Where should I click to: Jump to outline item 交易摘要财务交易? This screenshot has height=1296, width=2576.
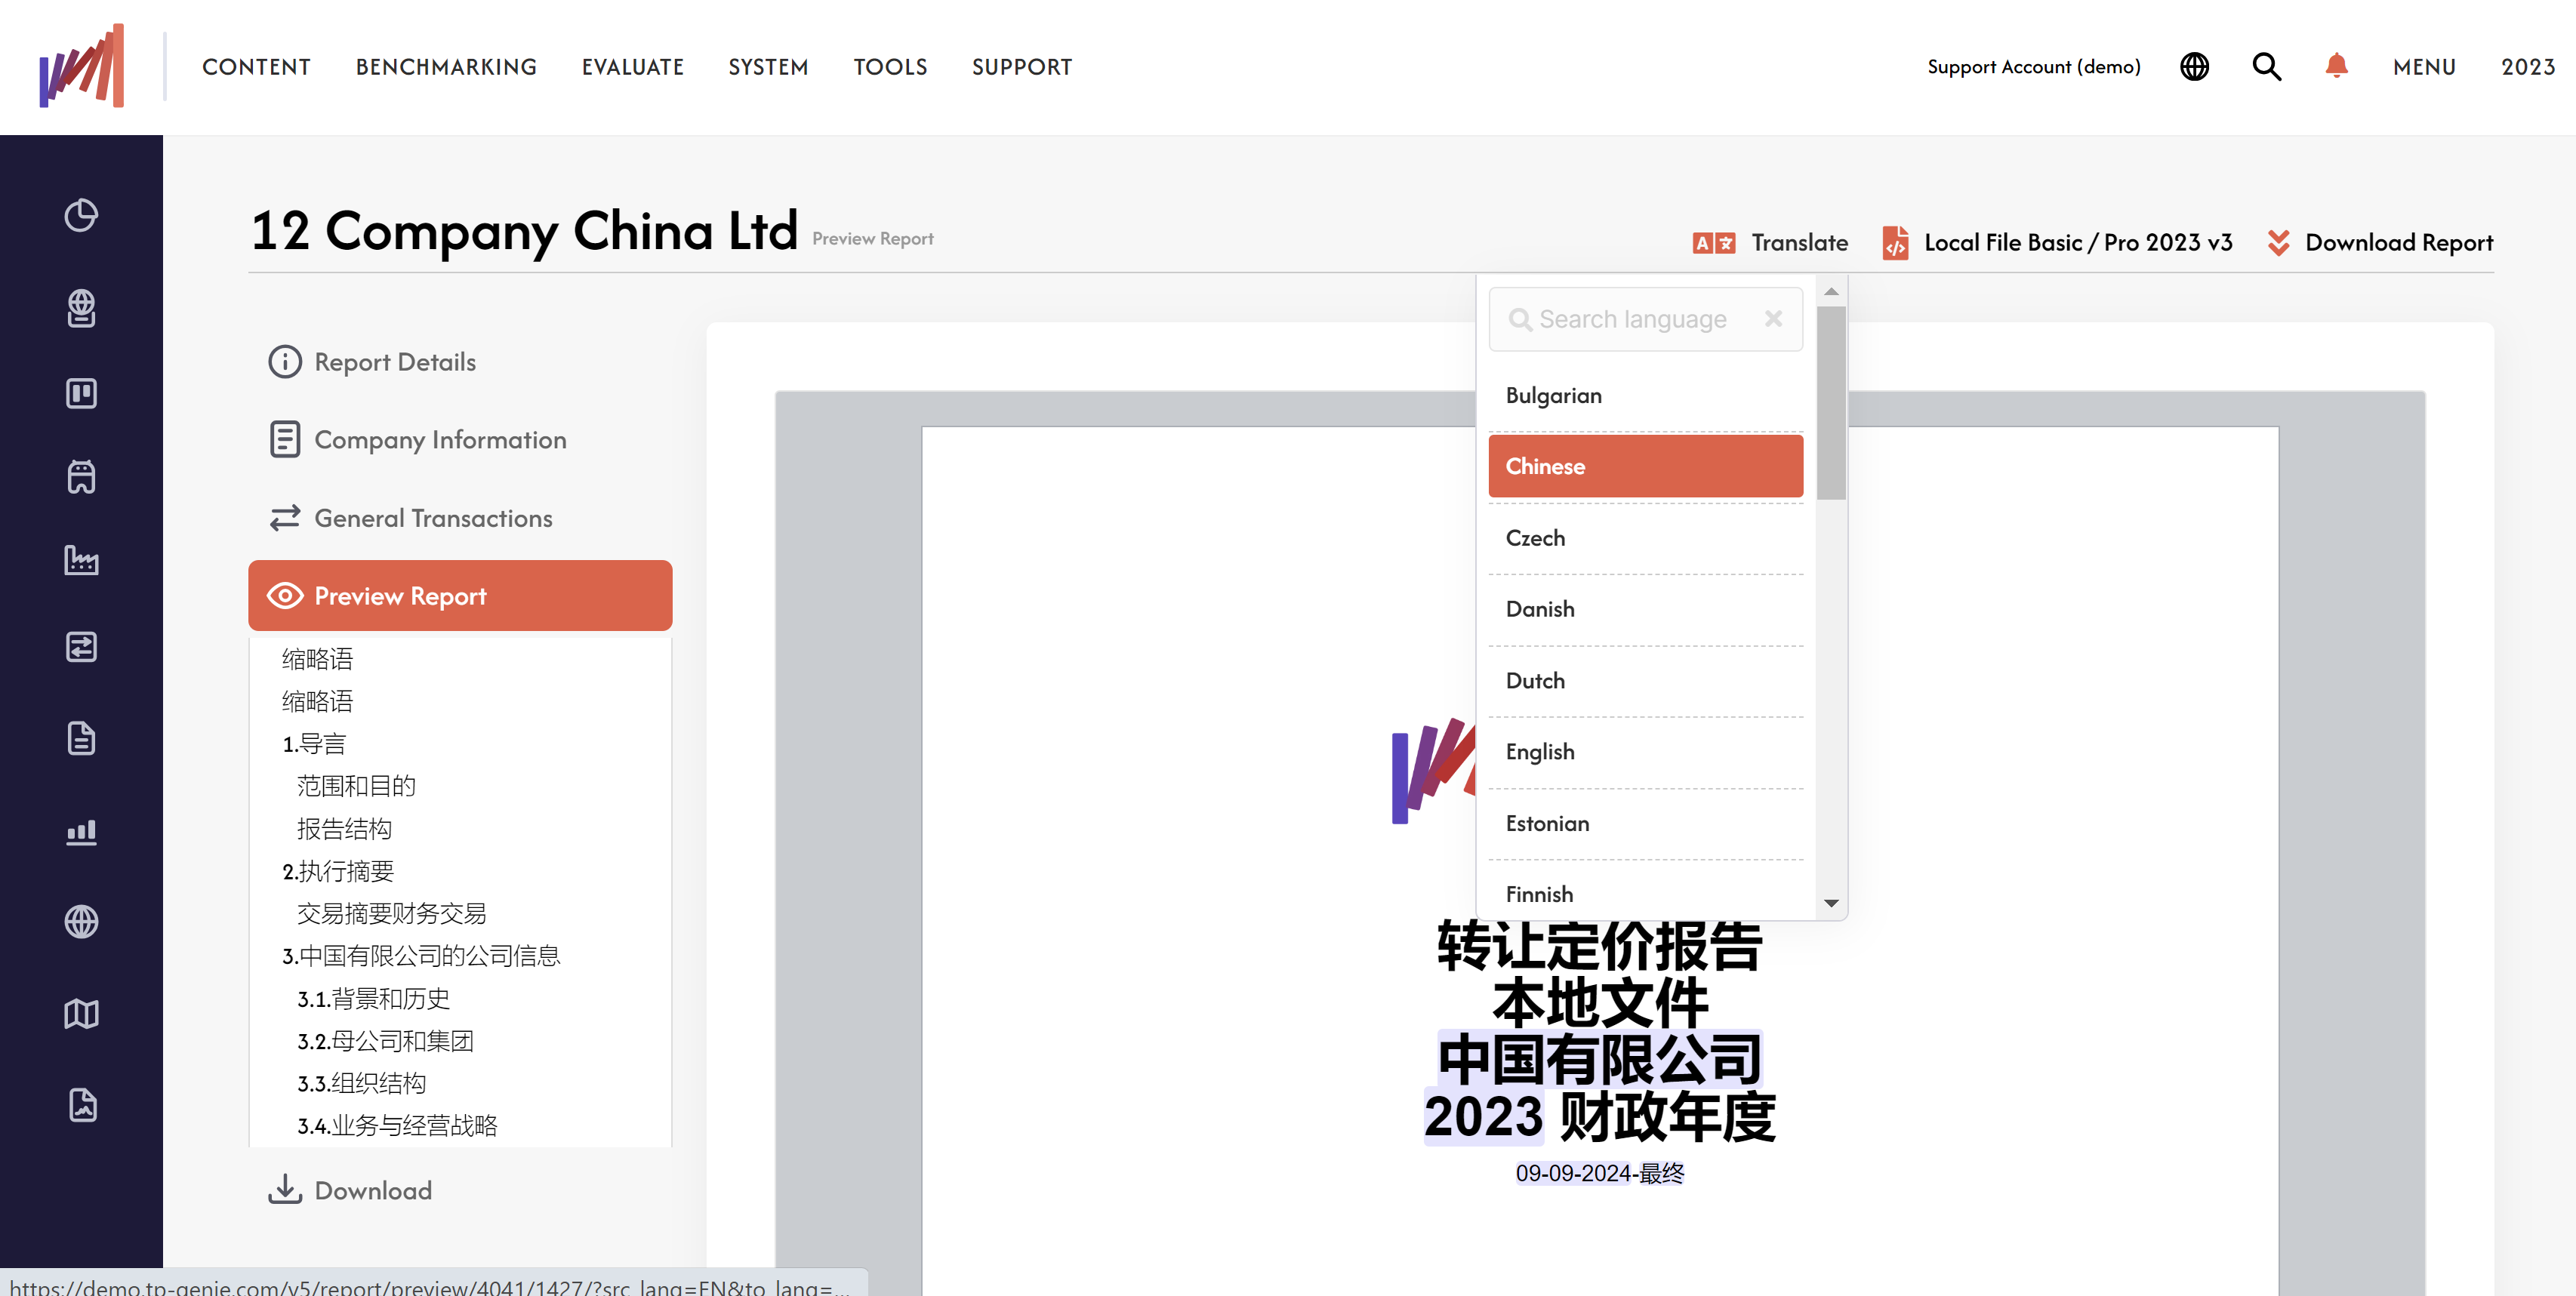pos(391,913)
